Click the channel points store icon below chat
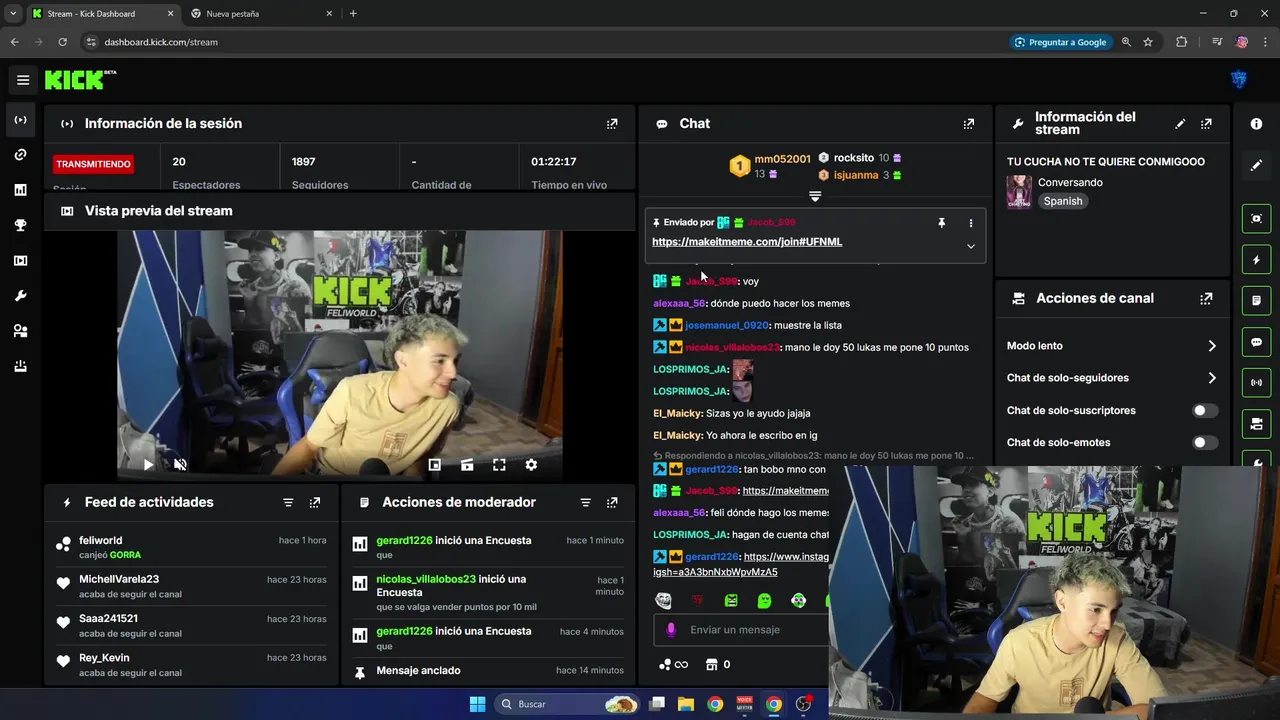The image size is (1280, 720). tap(712, 664)
